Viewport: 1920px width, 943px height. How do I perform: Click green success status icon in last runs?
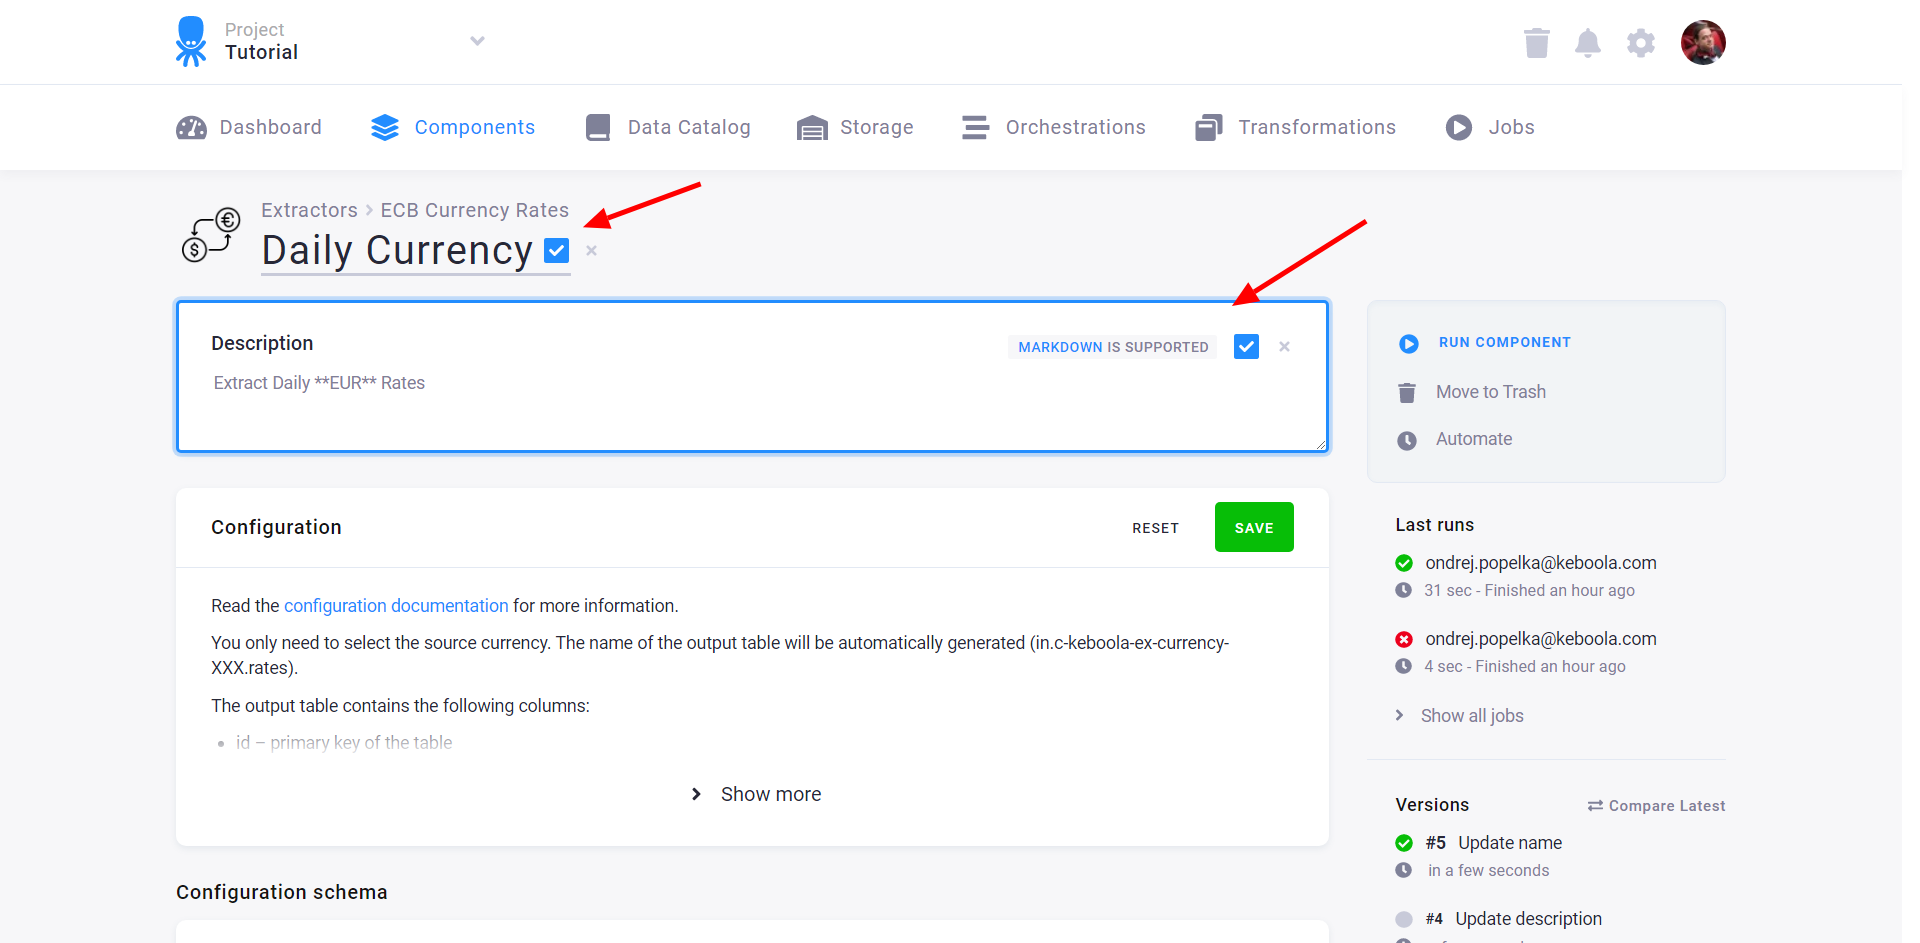coord(1404,563)
